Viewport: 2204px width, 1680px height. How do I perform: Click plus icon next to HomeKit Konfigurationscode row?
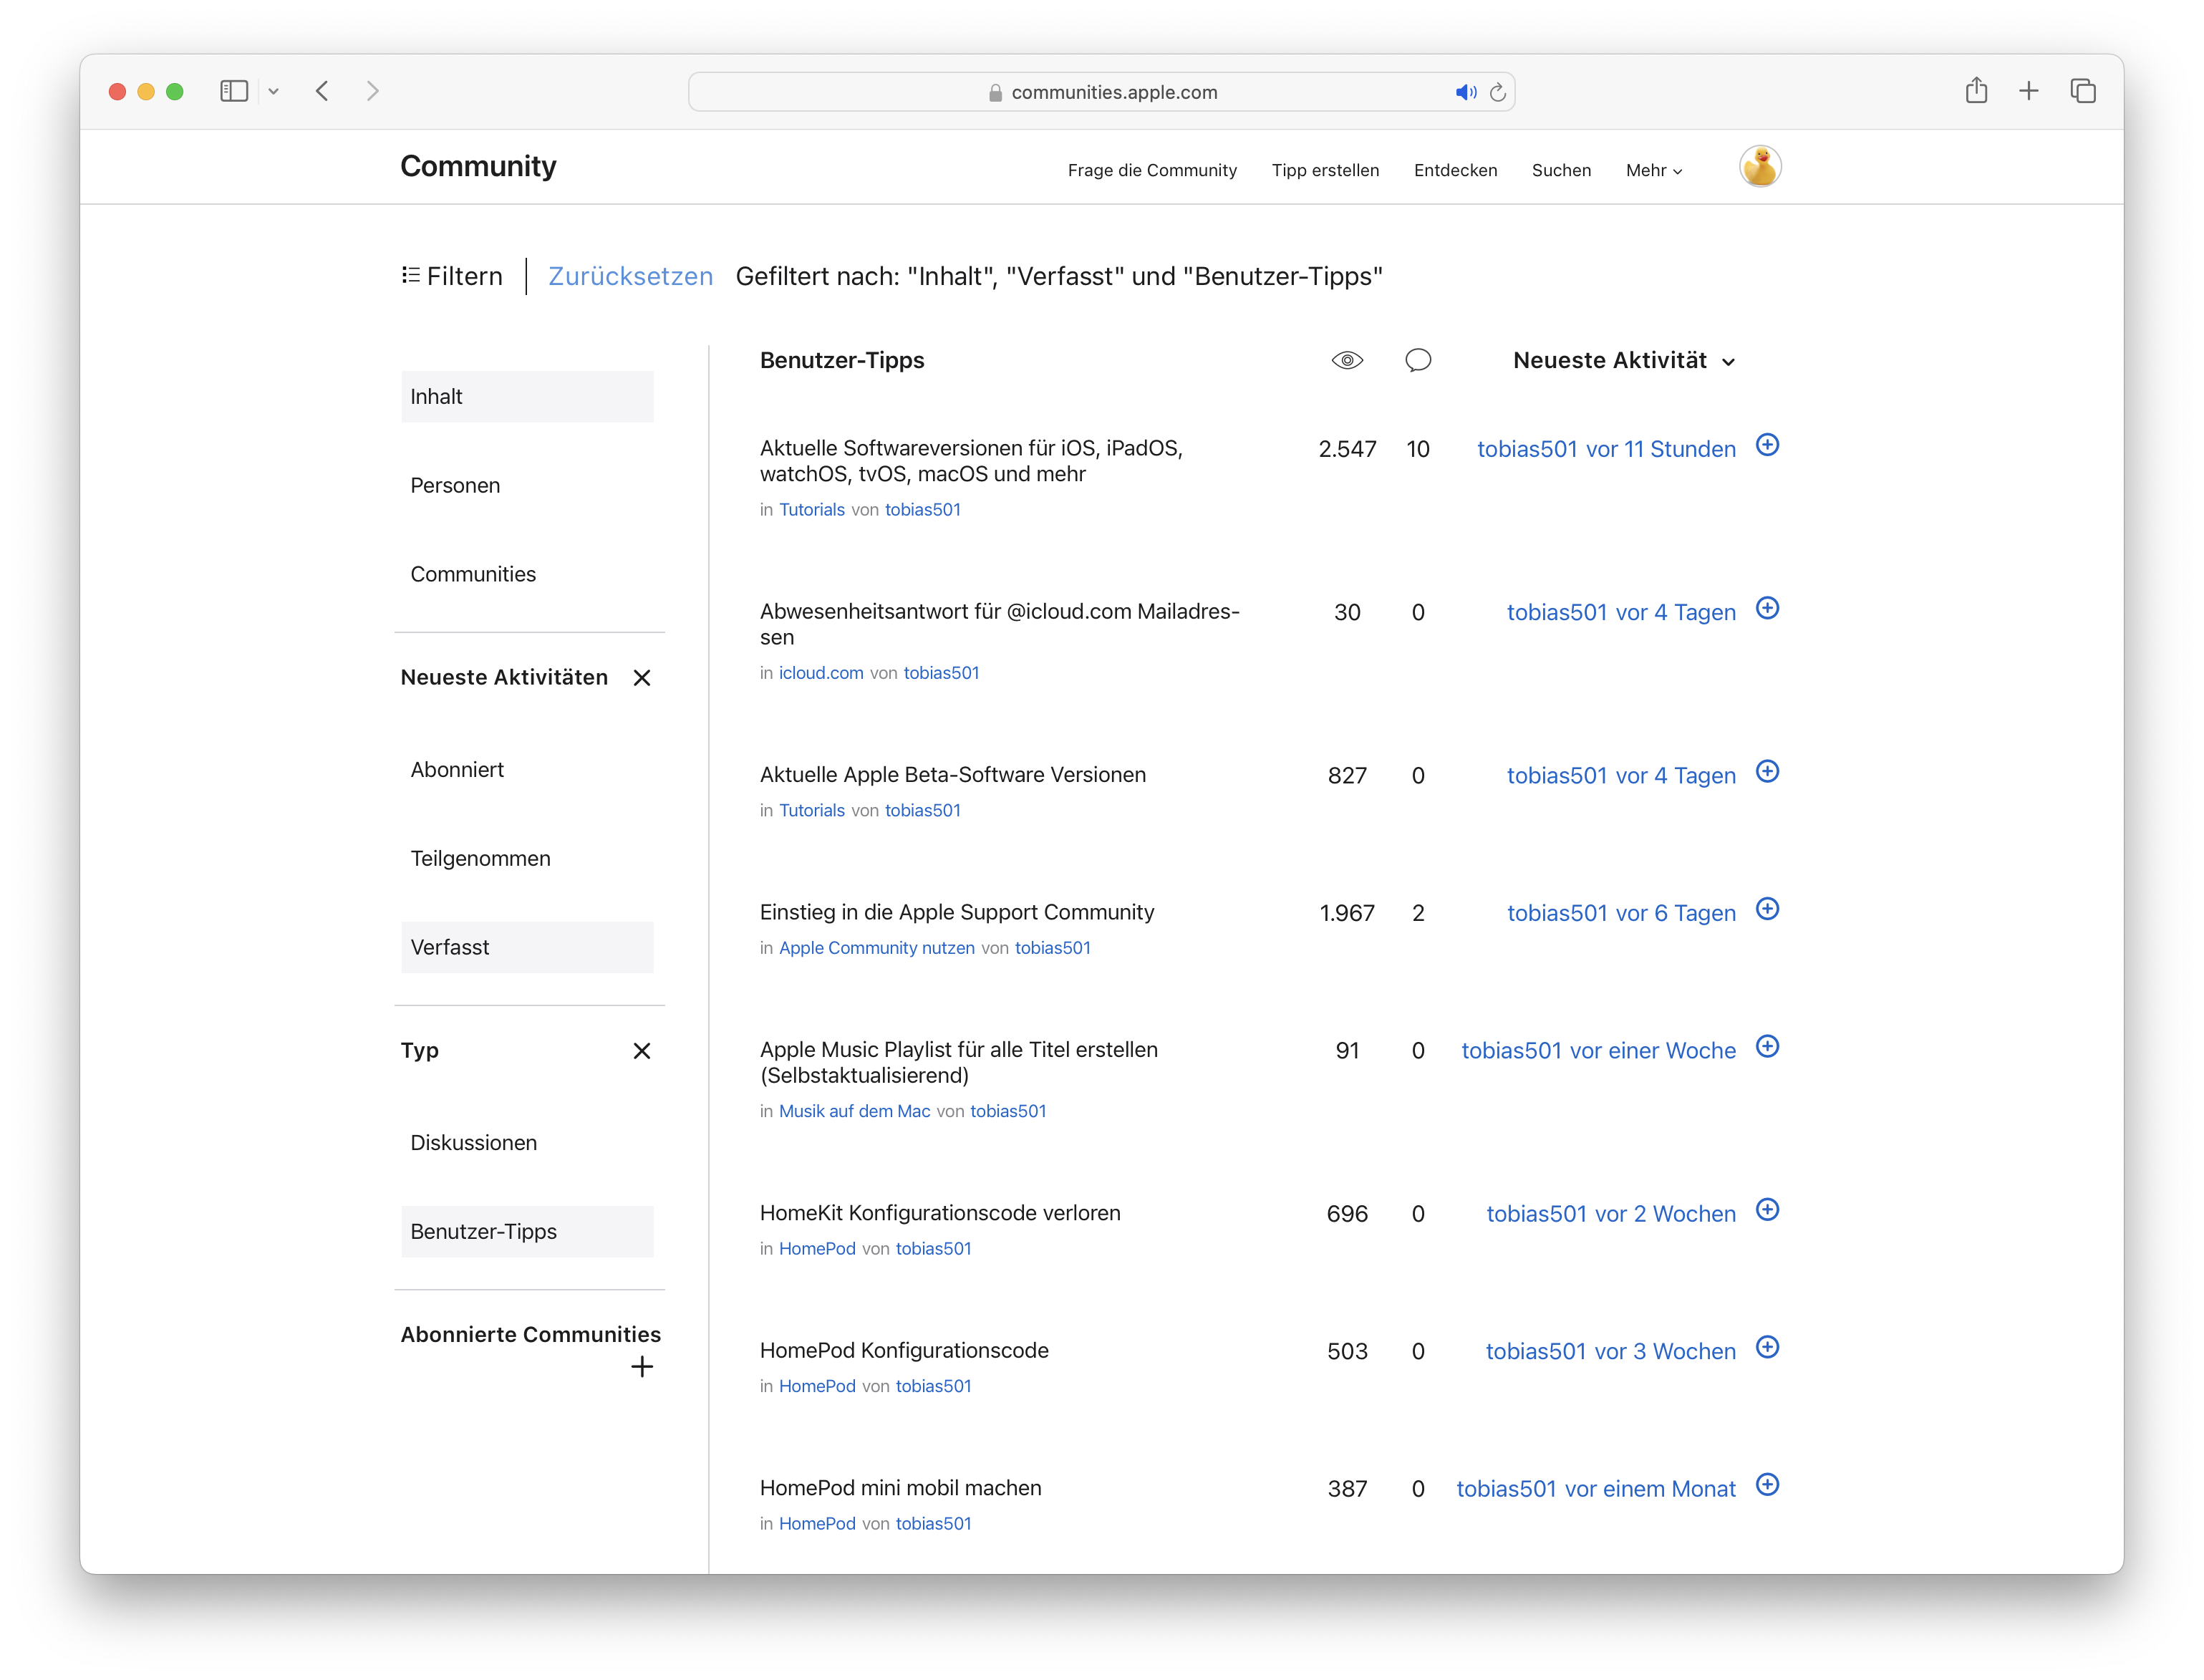pos(1767,1210)
